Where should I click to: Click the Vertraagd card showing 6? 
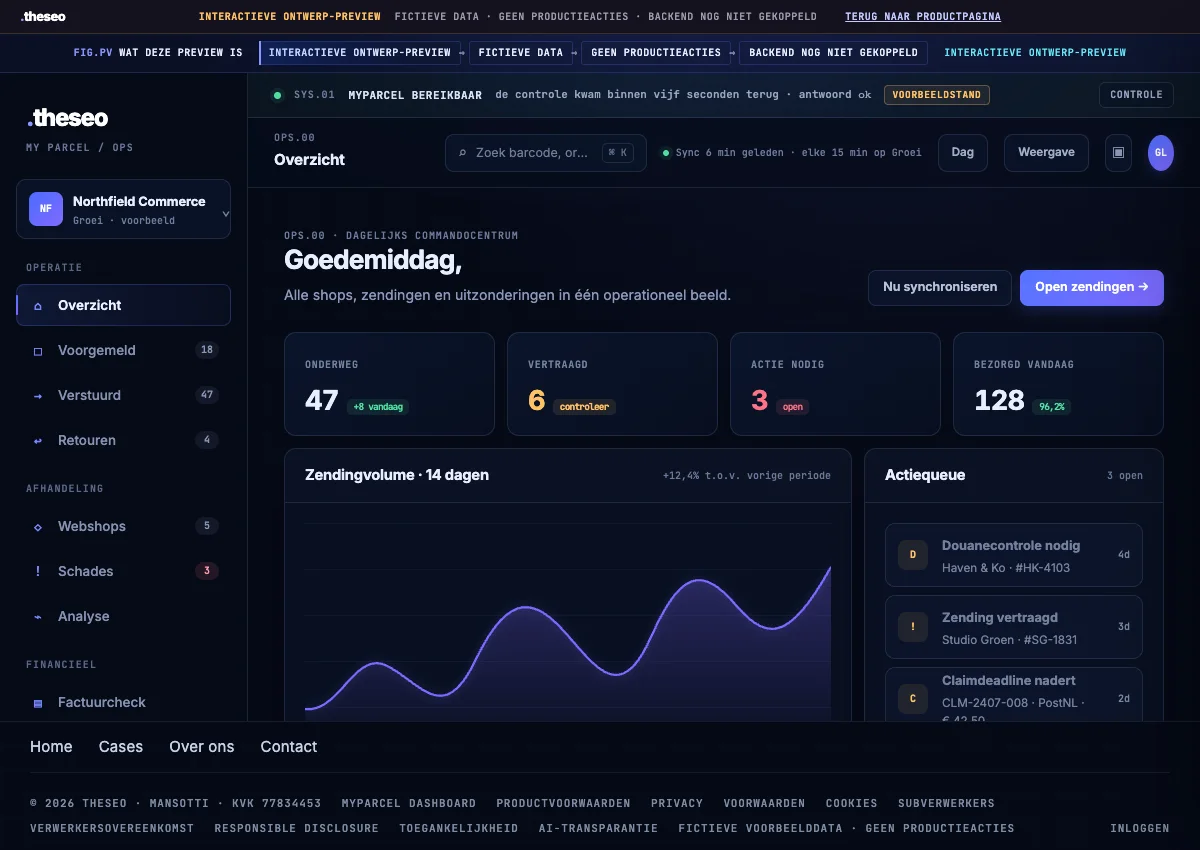tap(612, 384)
